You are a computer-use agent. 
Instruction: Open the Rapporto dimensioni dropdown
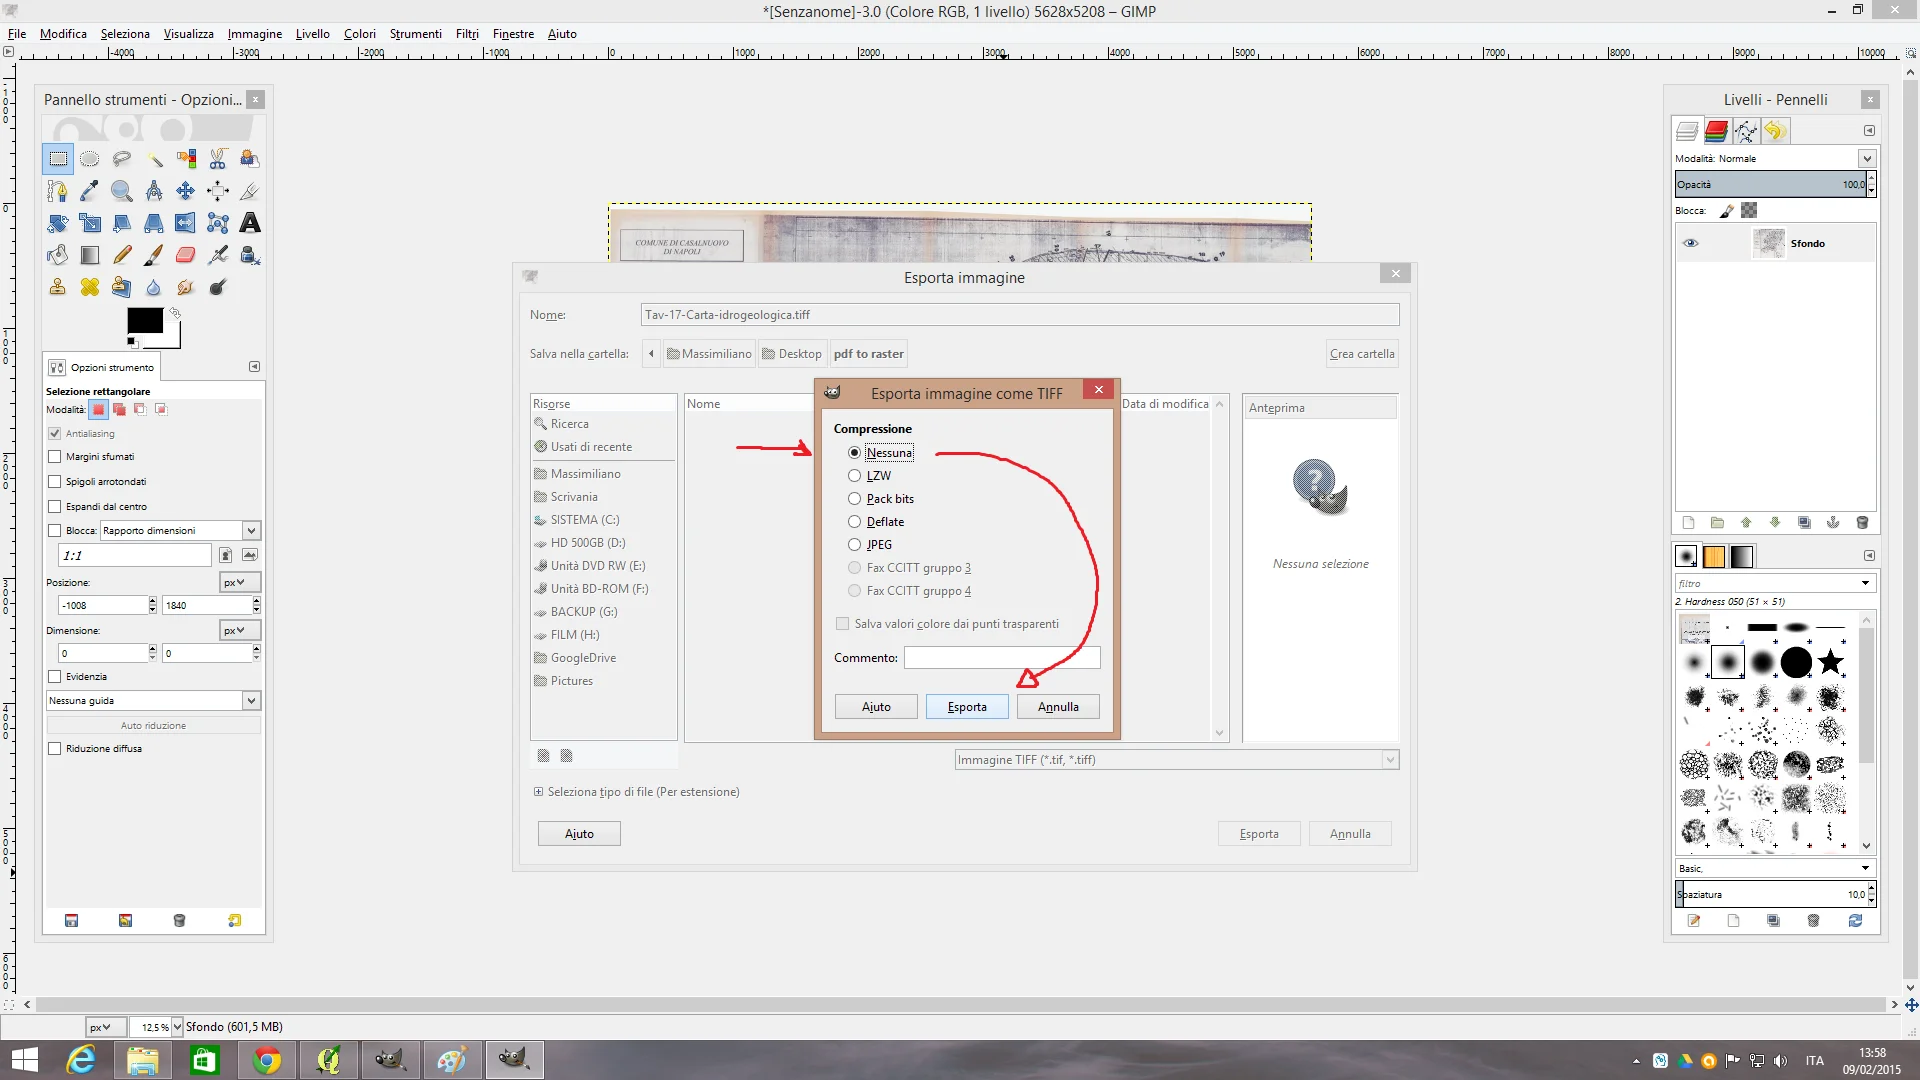(x=180, y=531)
